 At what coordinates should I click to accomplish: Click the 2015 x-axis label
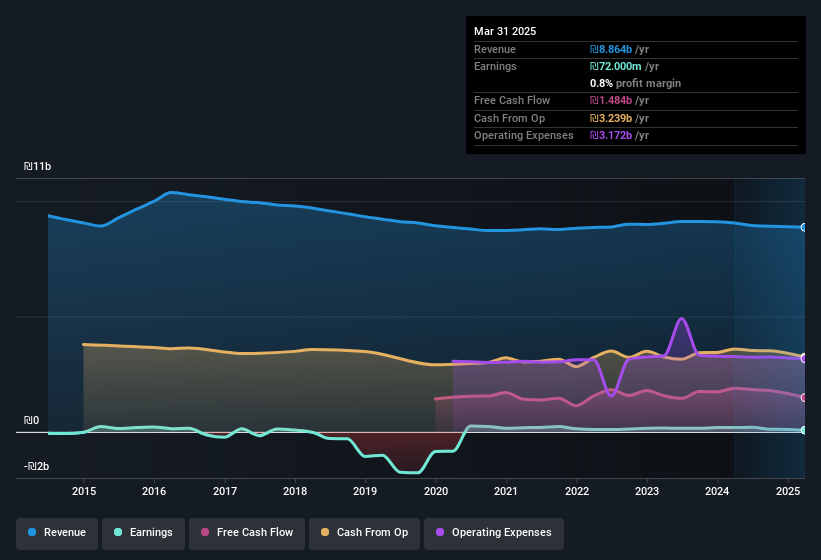coord(84,491)
